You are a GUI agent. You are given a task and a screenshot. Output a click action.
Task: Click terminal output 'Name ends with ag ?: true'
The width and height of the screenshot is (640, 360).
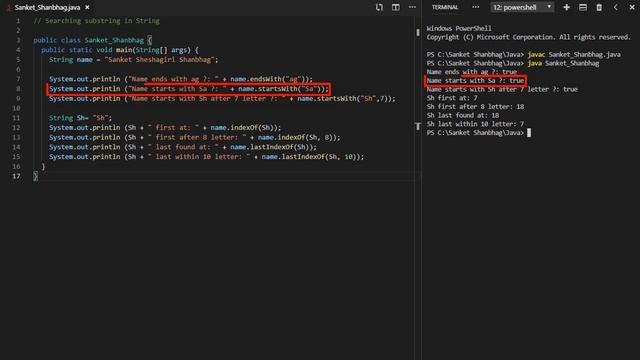pyautogui.click(x=472, y=72)
